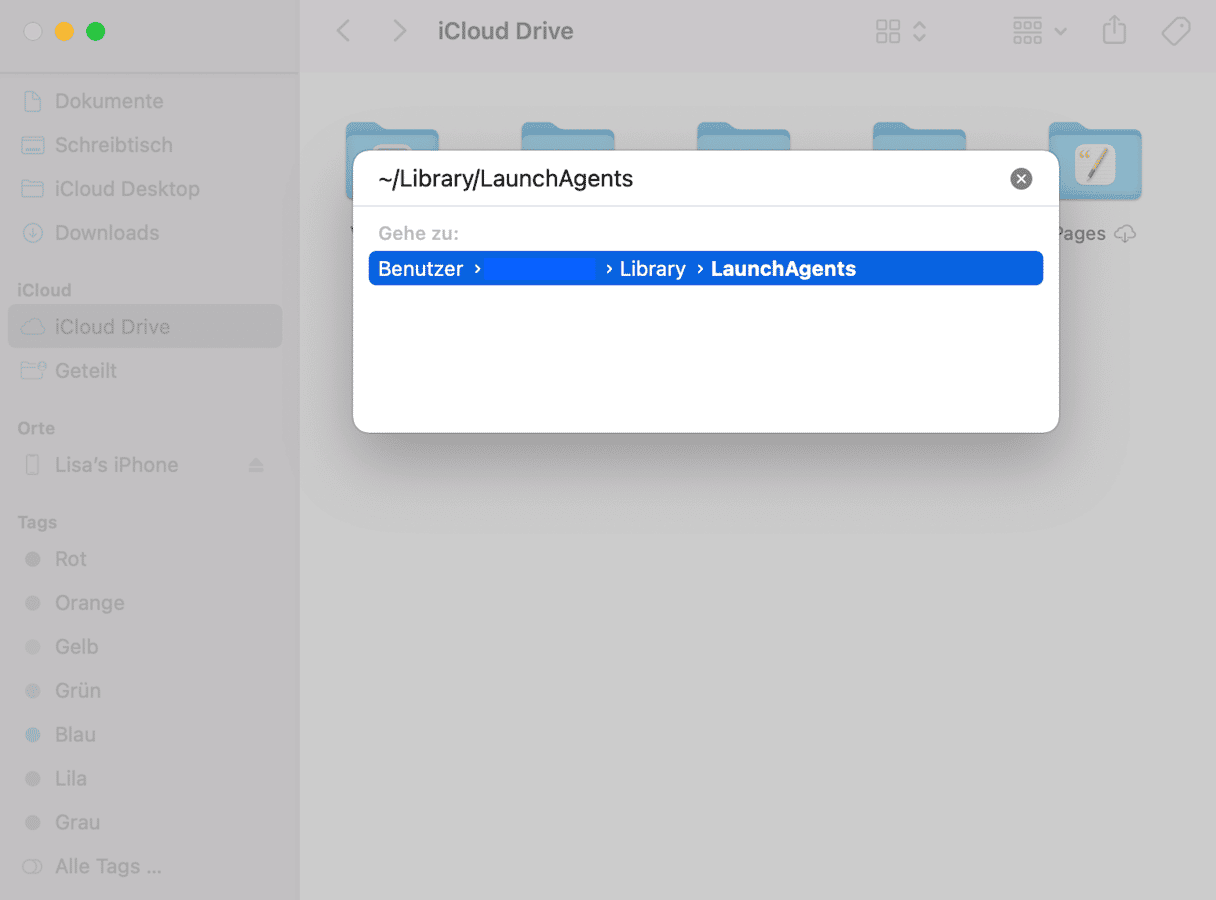Screen dimensions: 1216x900
Task: Click the Schreibtisch desktop icon
Action: click(33, 145)
